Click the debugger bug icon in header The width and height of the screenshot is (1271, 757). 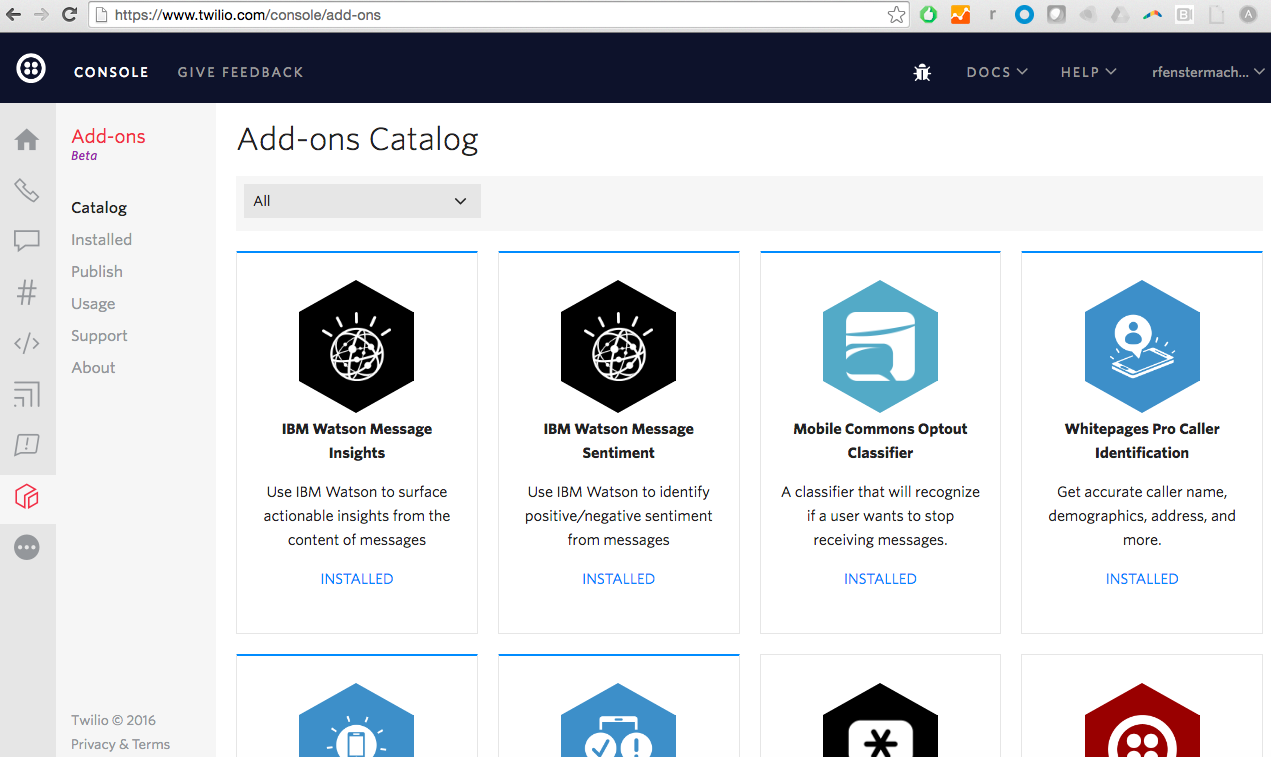coord(922,72)
